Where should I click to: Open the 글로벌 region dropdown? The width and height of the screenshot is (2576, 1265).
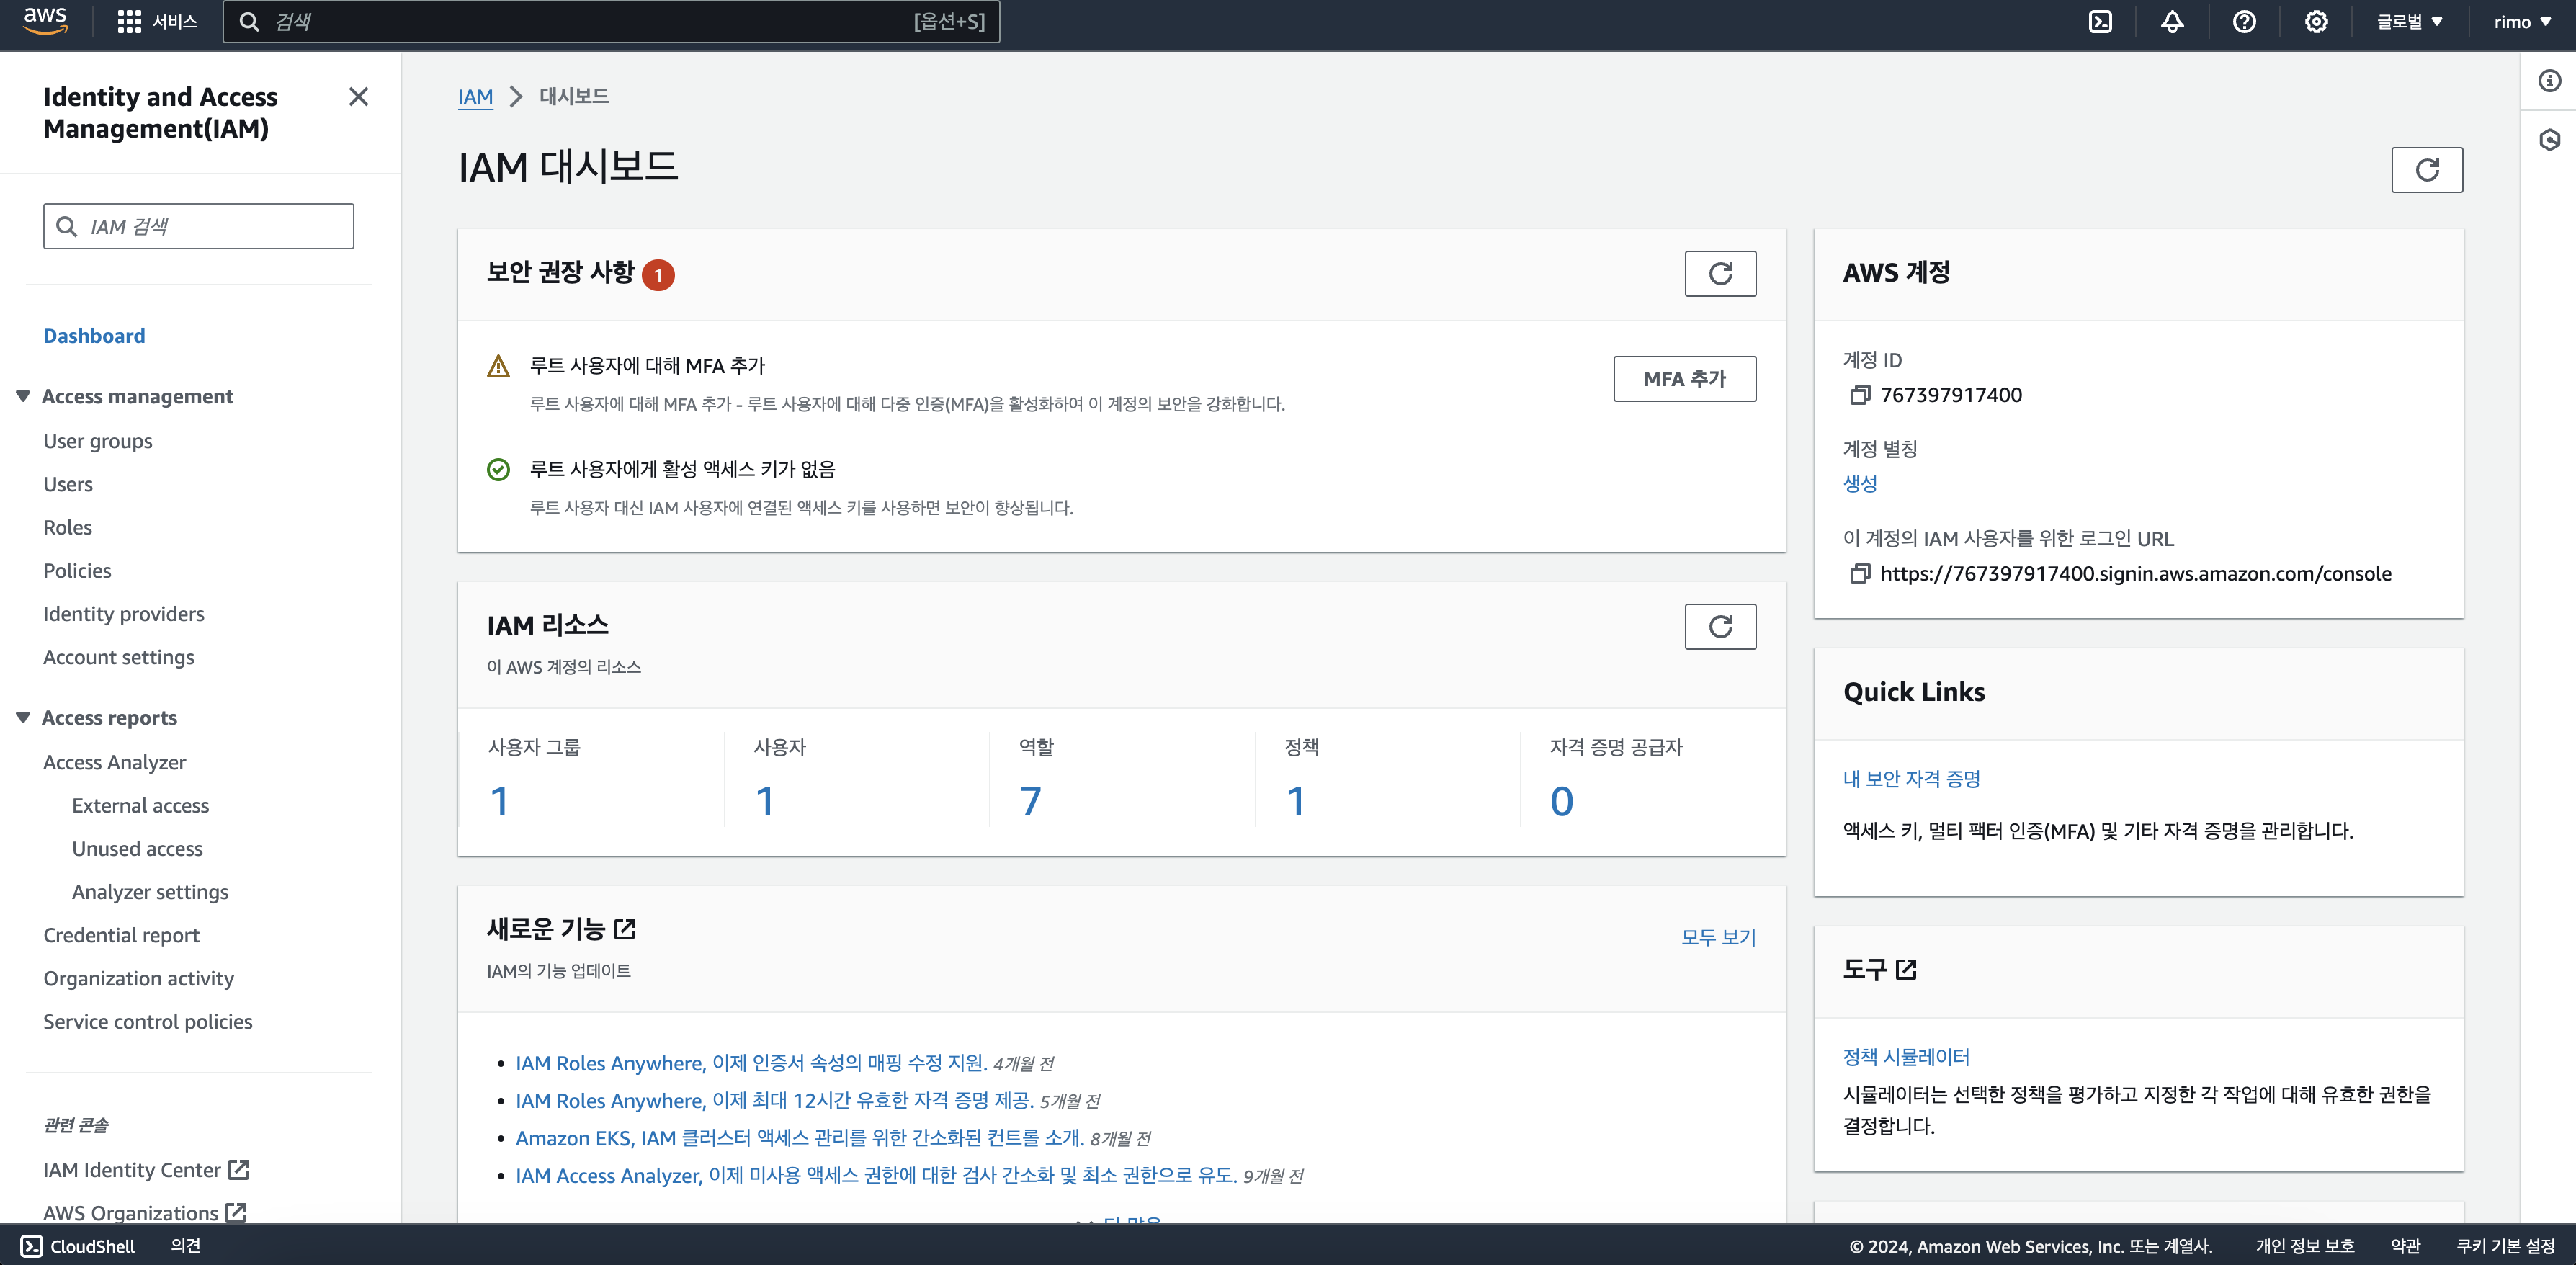point(2409,22)
